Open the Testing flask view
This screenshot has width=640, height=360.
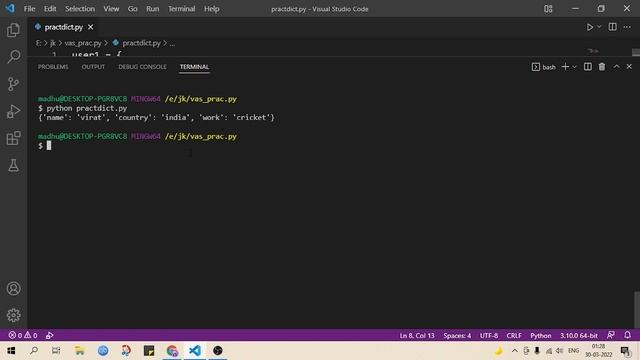(13, 165)
